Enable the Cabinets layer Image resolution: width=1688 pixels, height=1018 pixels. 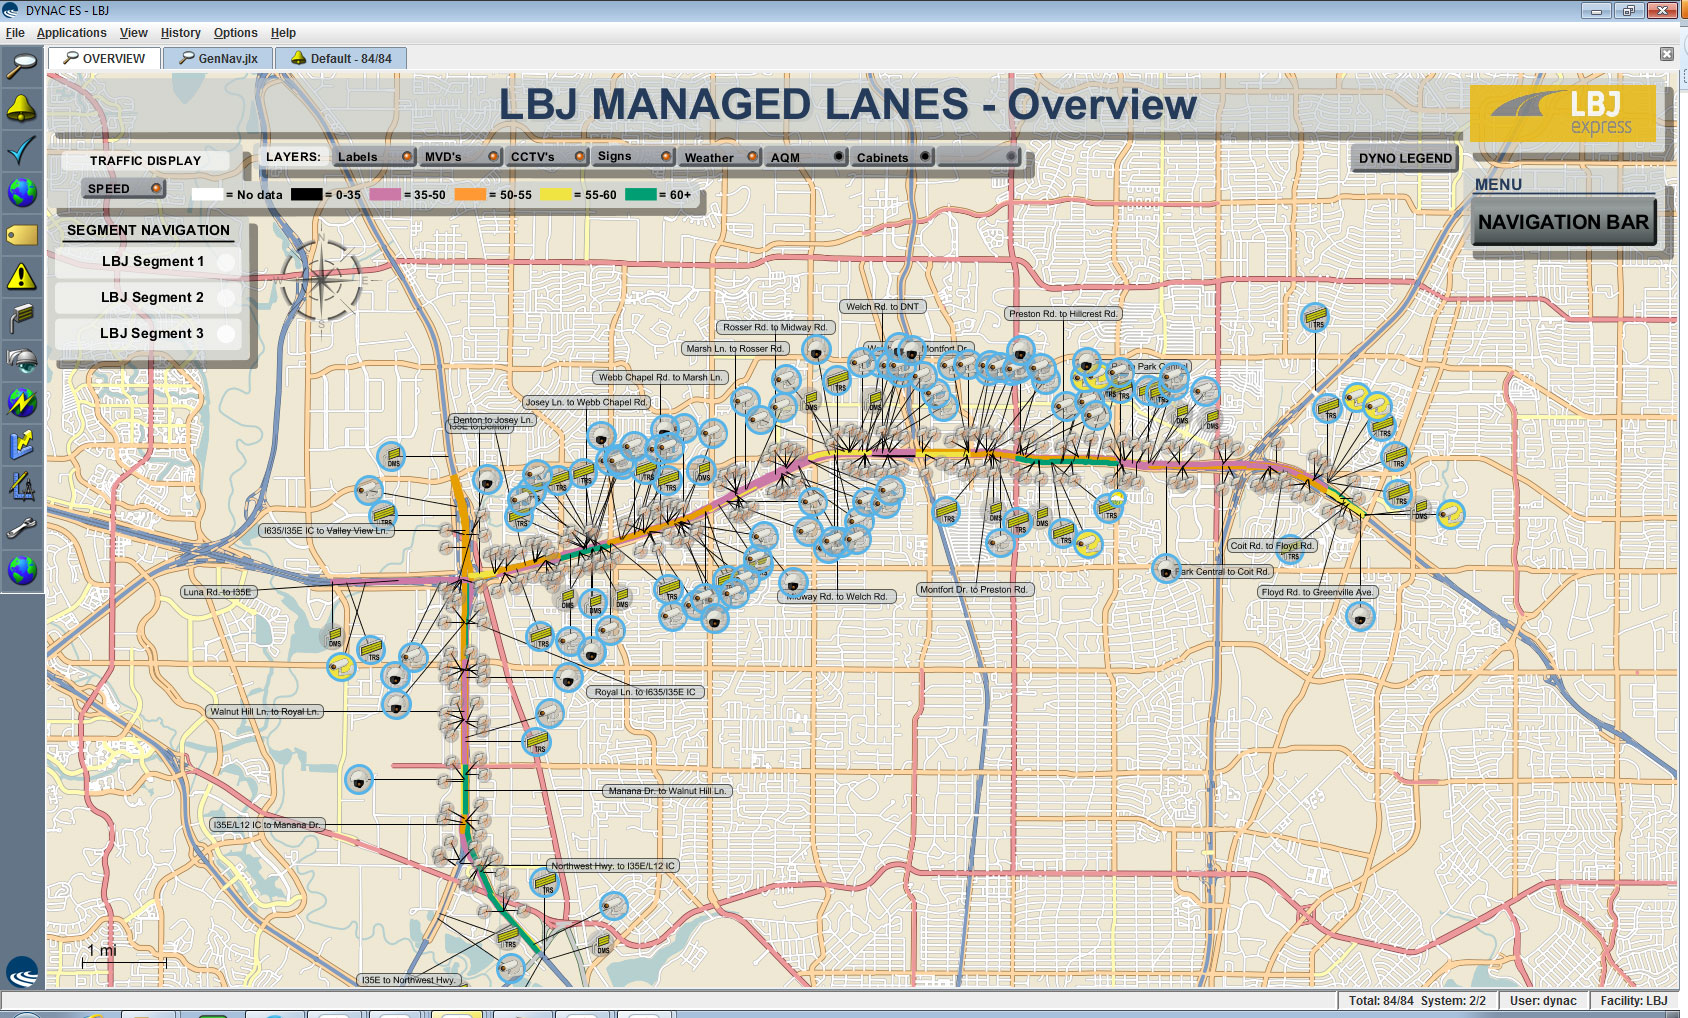coord(893,157)
